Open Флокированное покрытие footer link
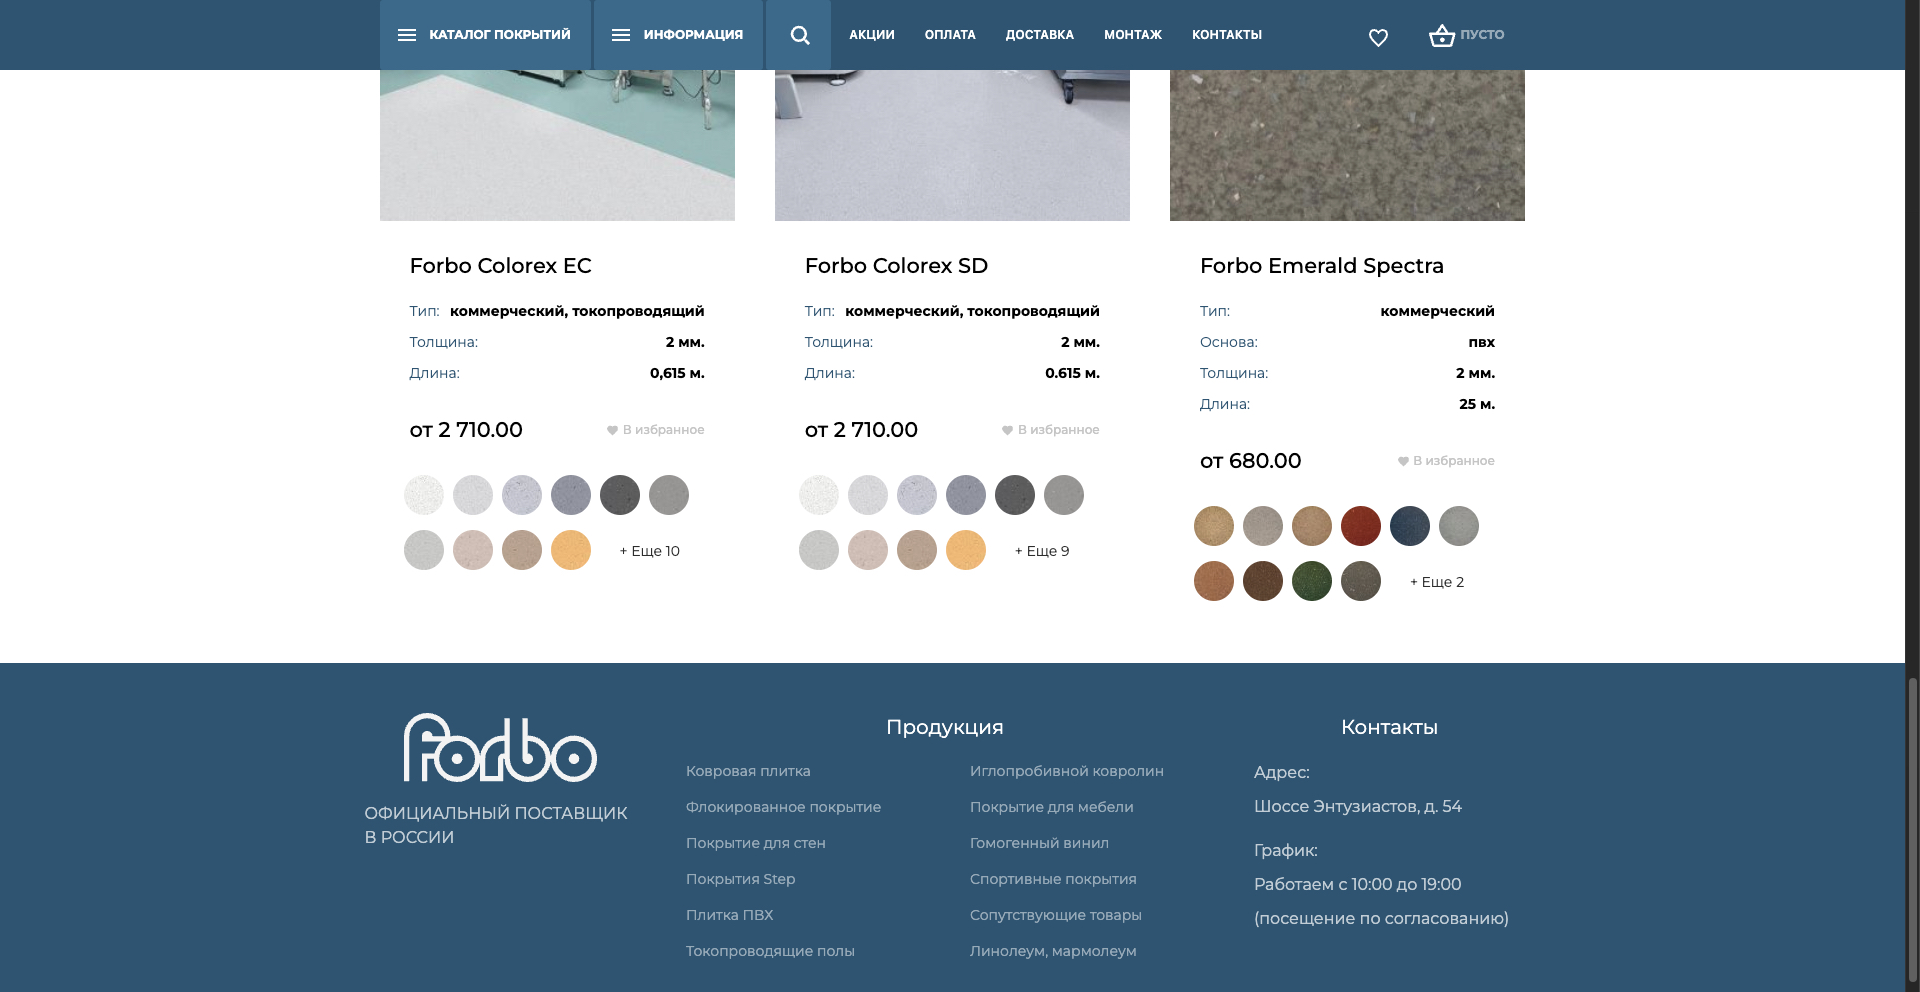The height and width of the screenshot is (992, 1920). click(783, 807)
